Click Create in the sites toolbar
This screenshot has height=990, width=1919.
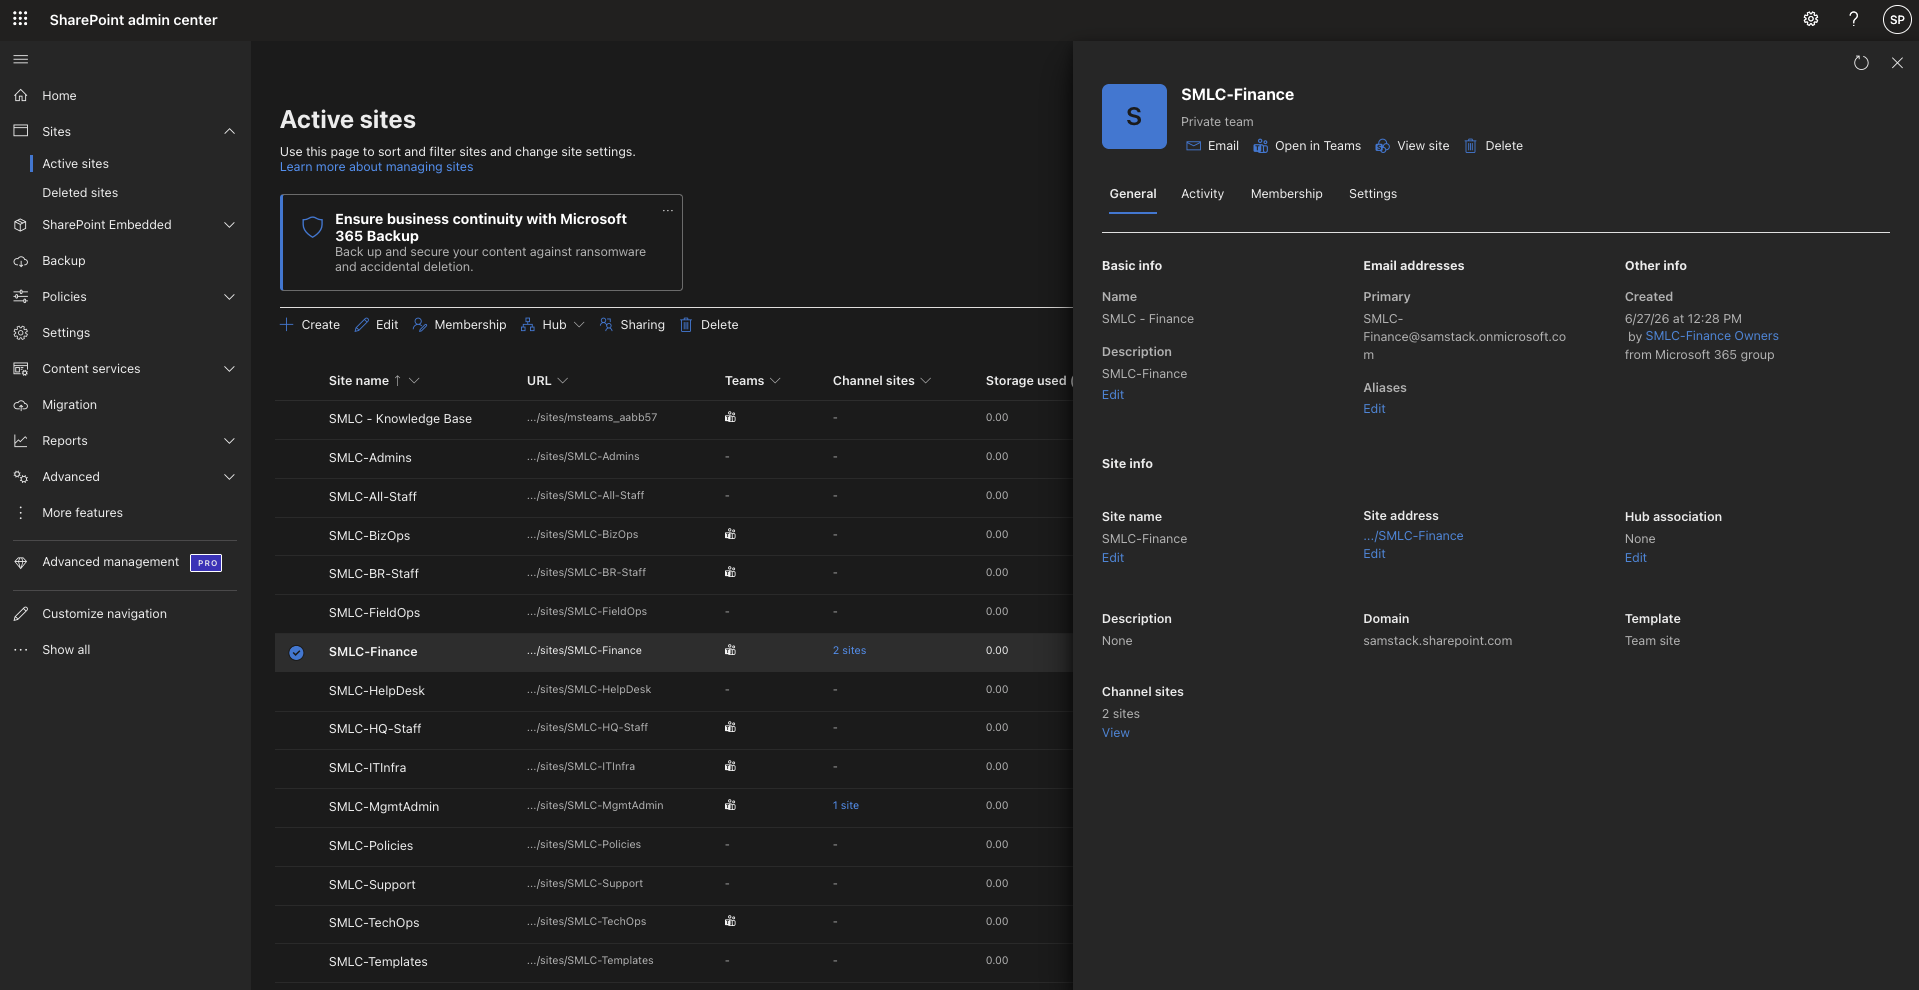click(x=310, y=325)
